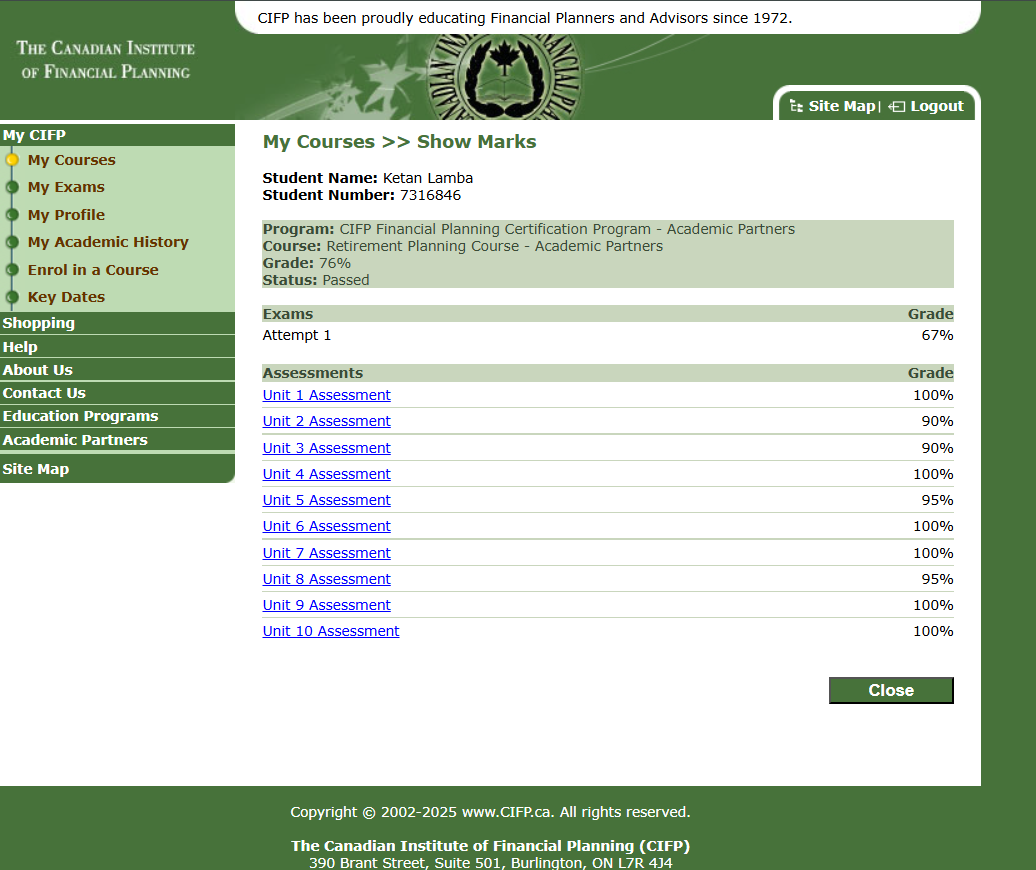Click the green bullet beside My Exams
The height and width of the screenshot is (870, 1036).
pos(12,187)
